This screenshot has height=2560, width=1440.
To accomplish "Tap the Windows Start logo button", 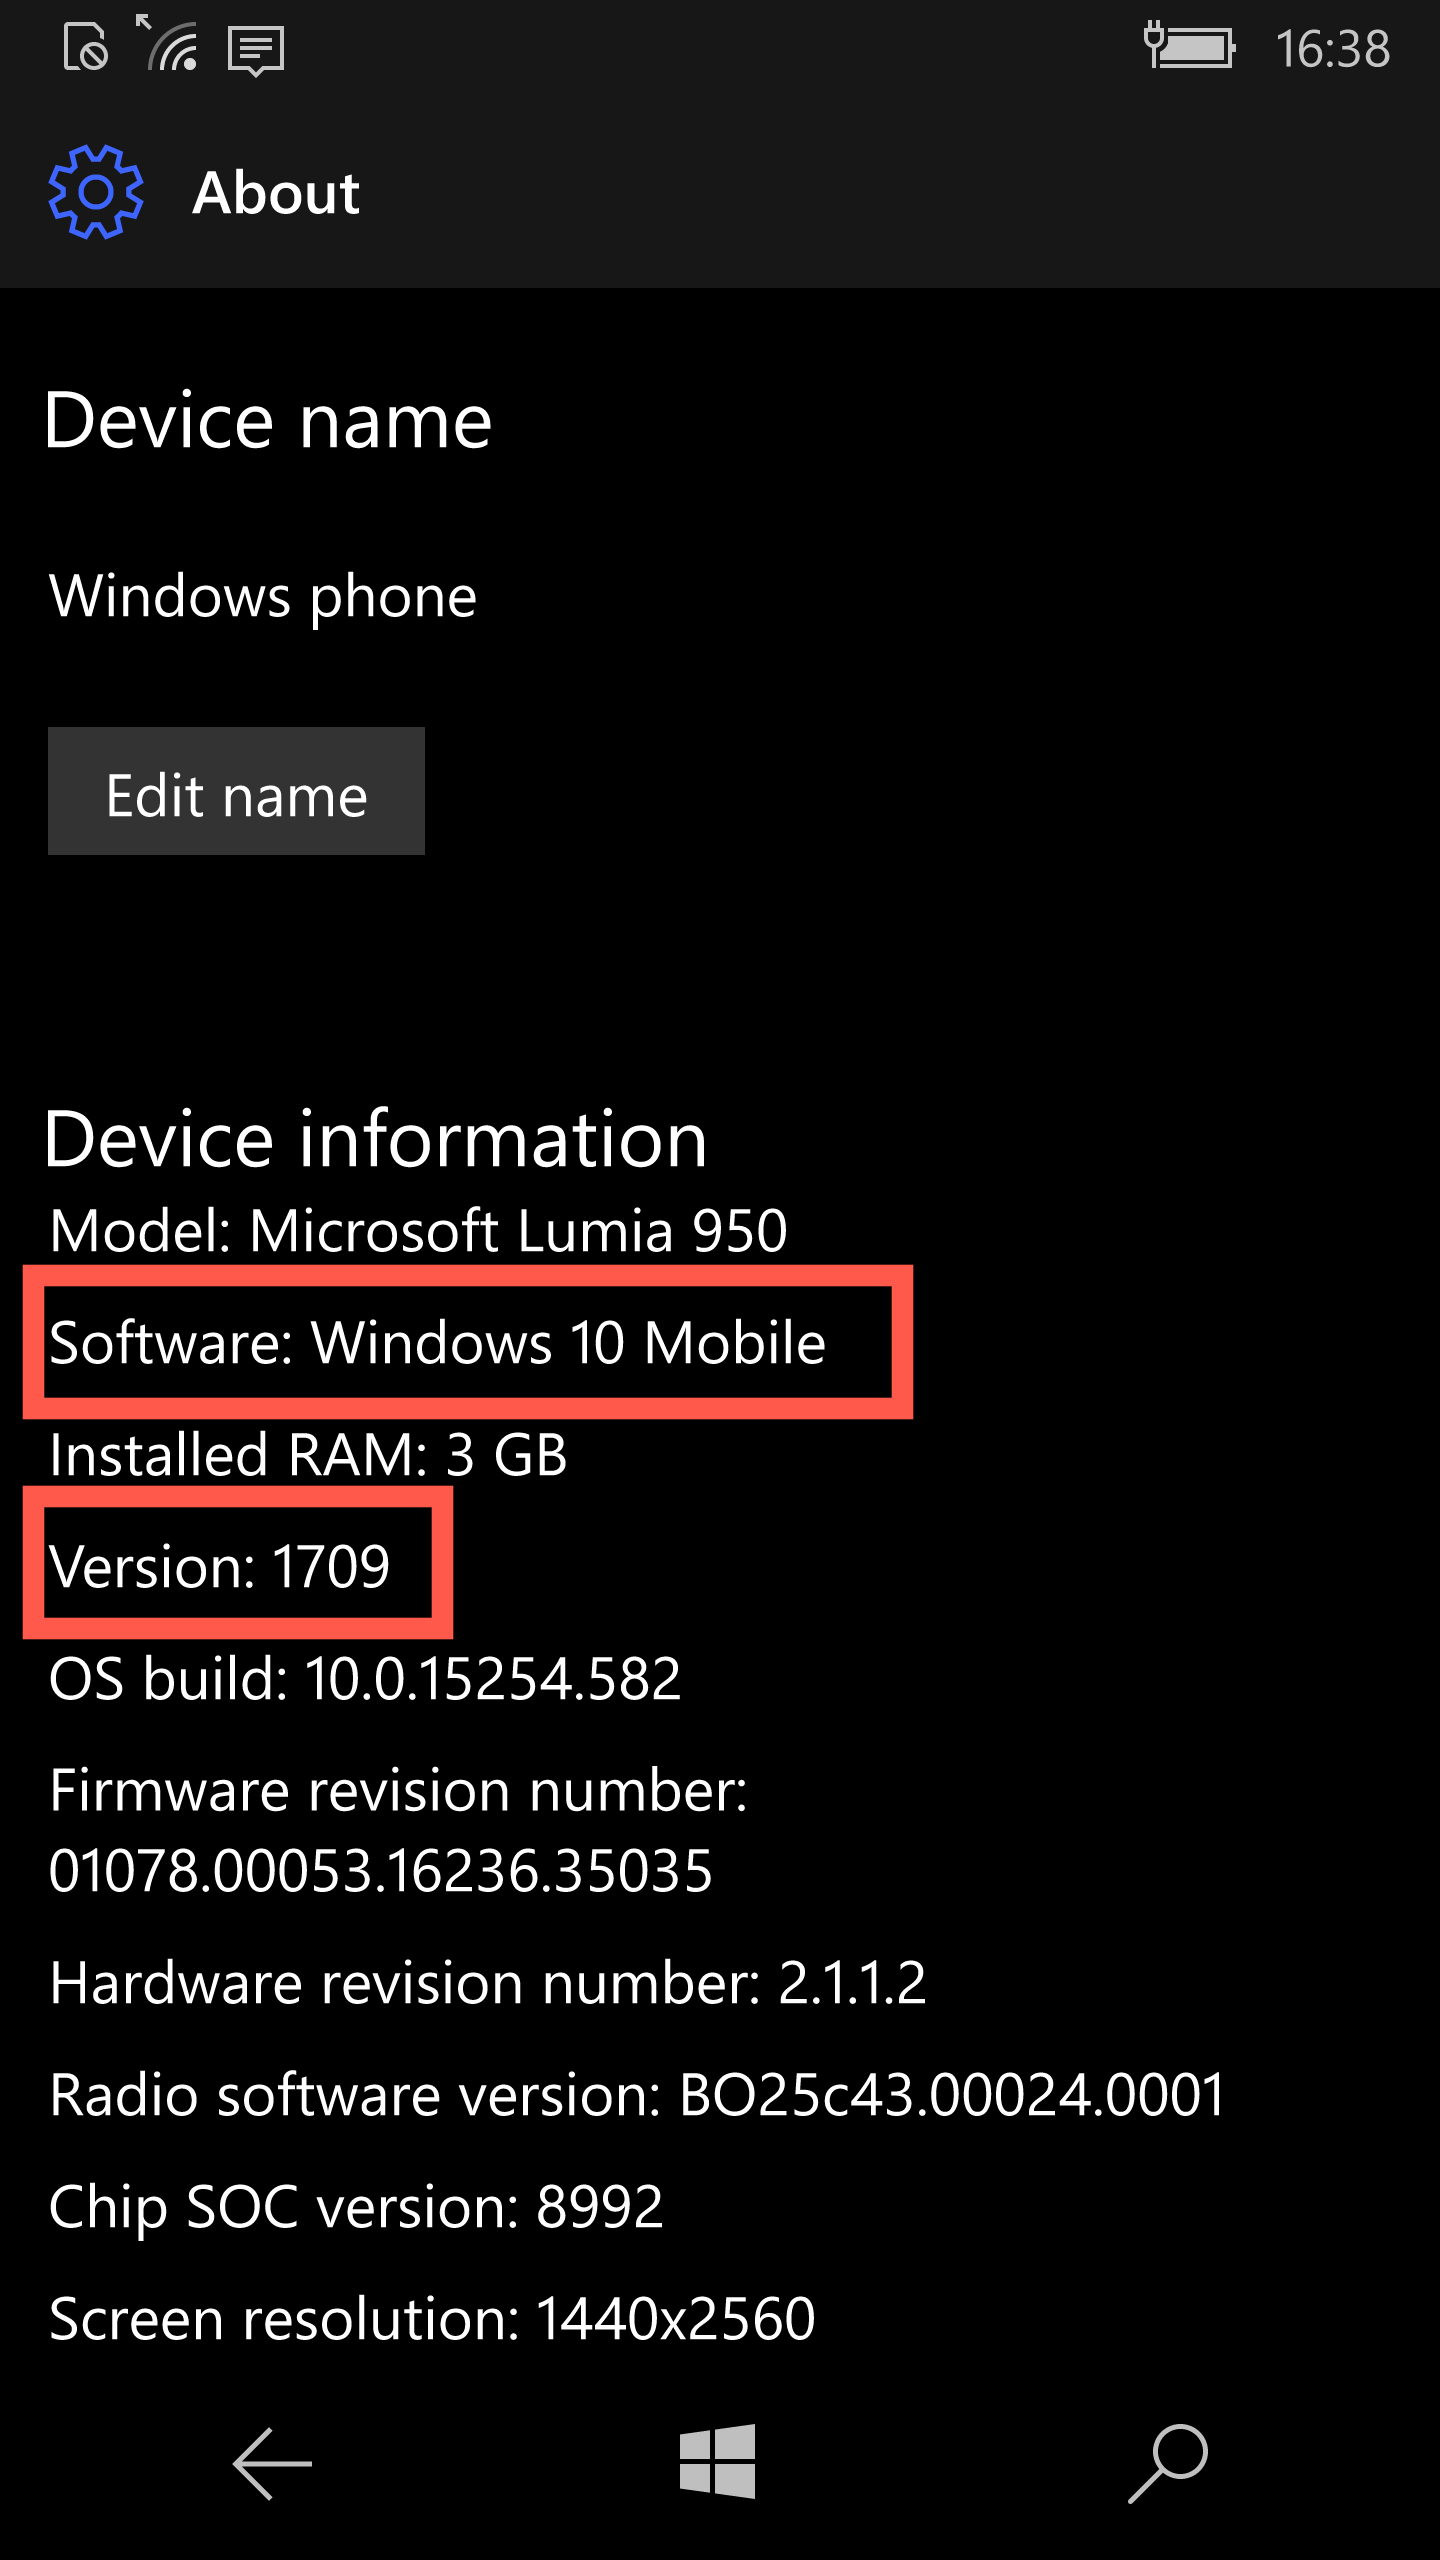I will 717,2461.
